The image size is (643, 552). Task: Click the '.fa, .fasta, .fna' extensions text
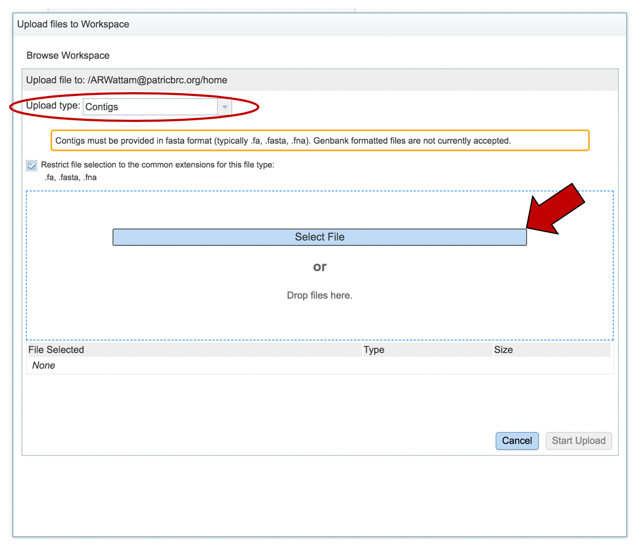[x=70, y=177]
